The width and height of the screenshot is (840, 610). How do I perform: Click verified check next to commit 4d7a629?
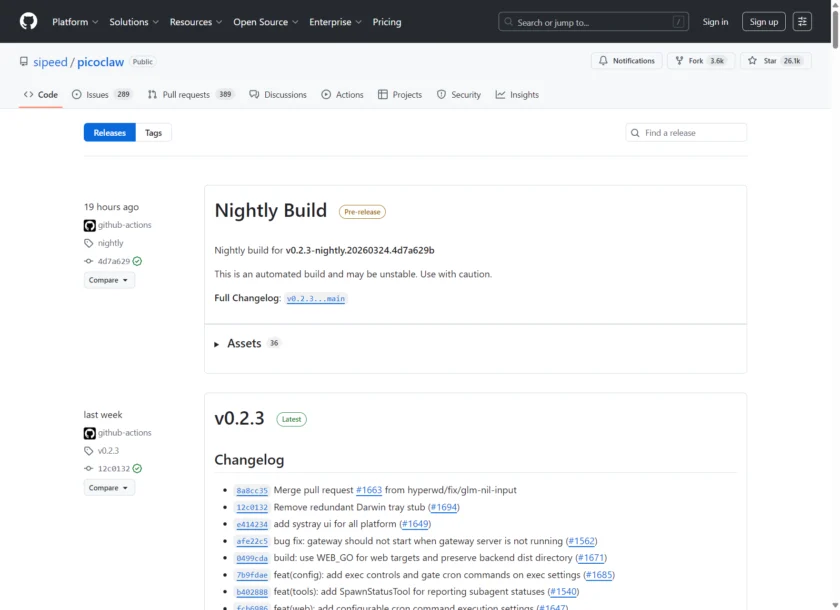coord(138,261)
